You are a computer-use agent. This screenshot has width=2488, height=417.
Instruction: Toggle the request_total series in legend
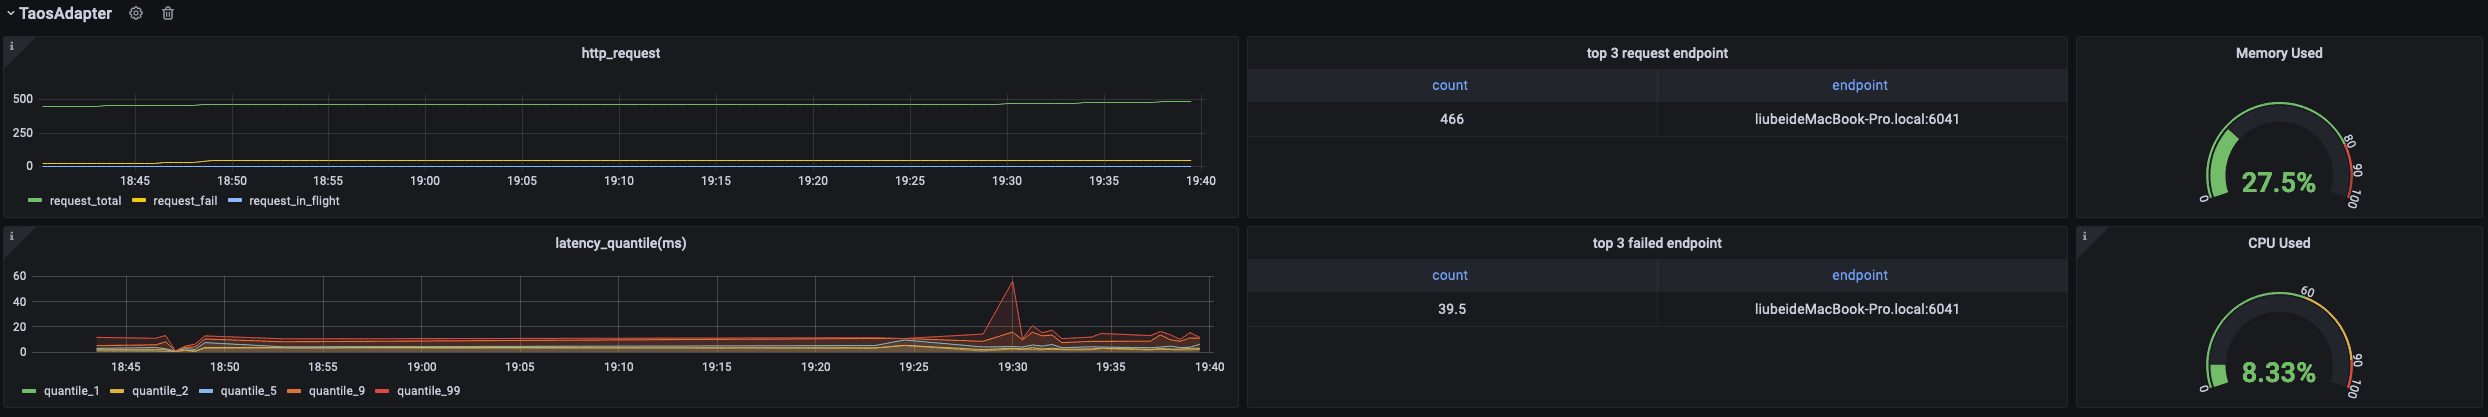point(85,201)
